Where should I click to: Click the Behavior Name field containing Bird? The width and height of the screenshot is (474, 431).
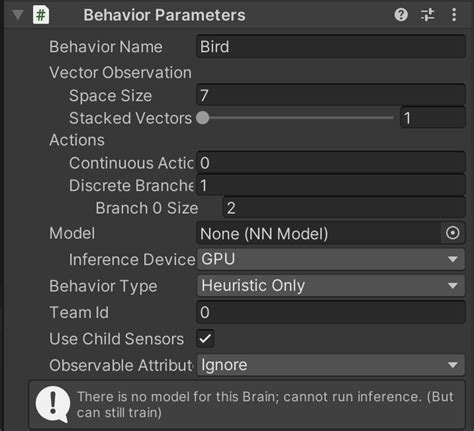click(331, 47)
